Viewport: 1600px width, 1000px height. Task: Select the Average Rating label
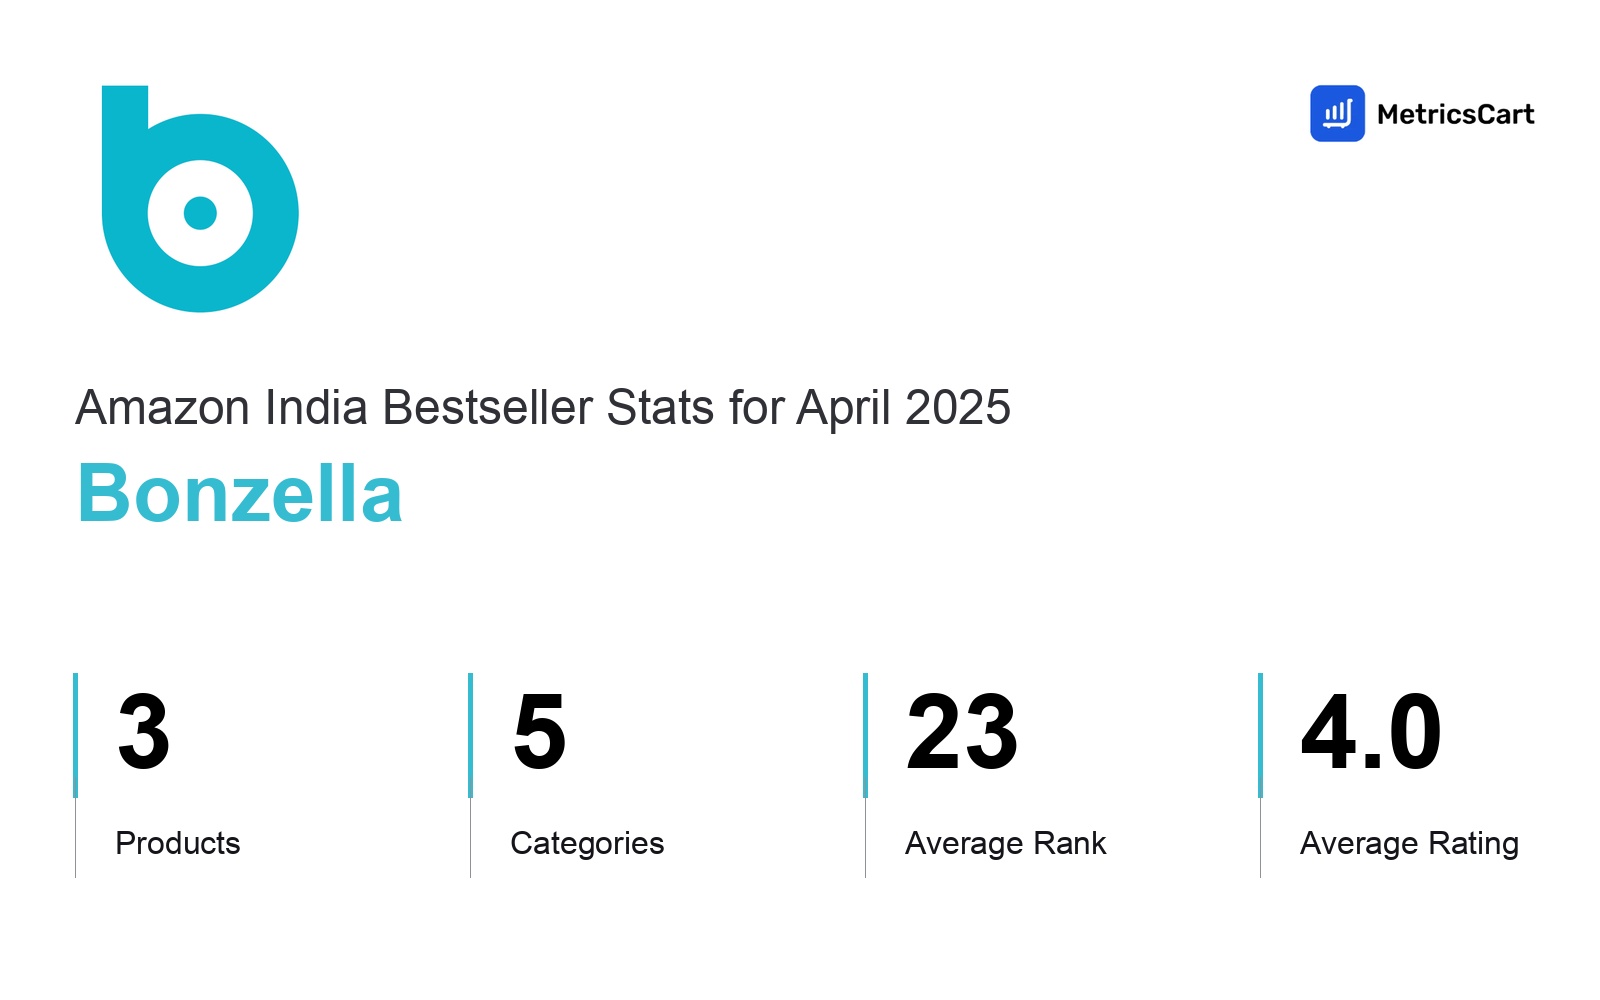click(1409, 844)
